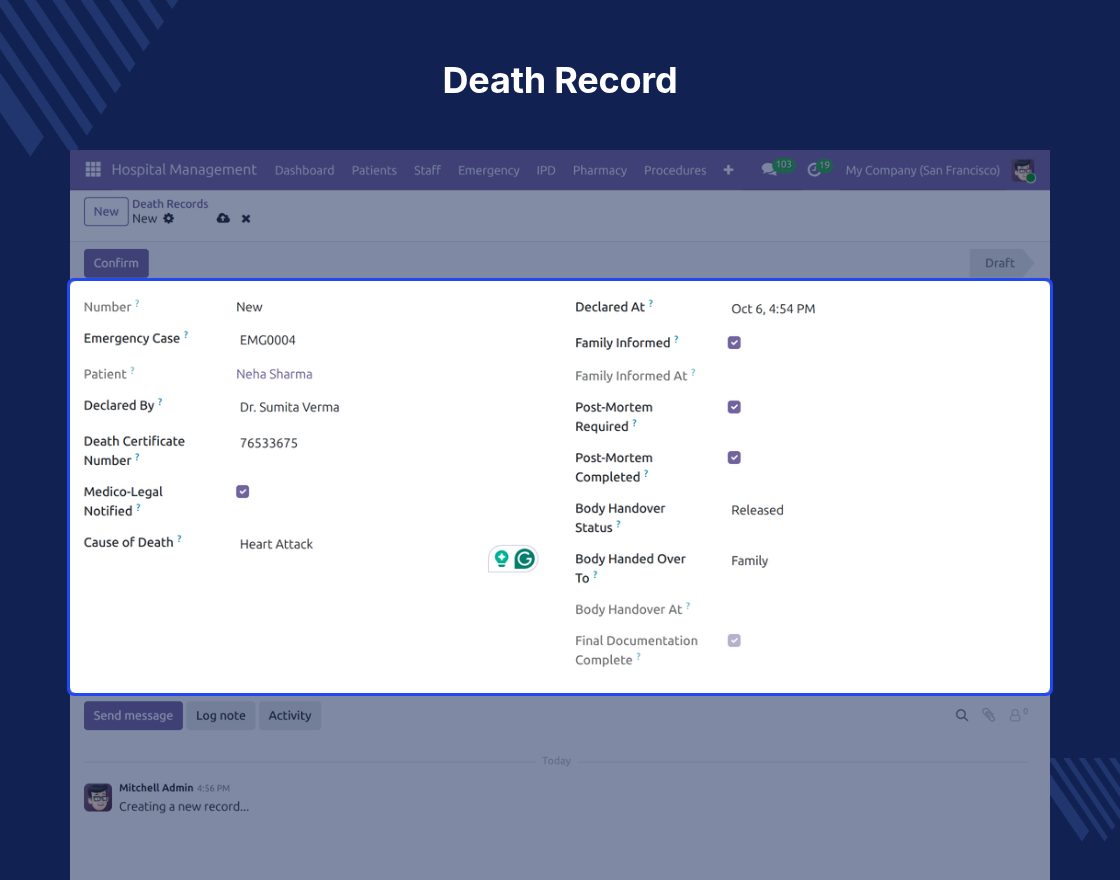Open the Procedures menu
The width and height of the screenshot is (1120, 880).
[675, 170]
